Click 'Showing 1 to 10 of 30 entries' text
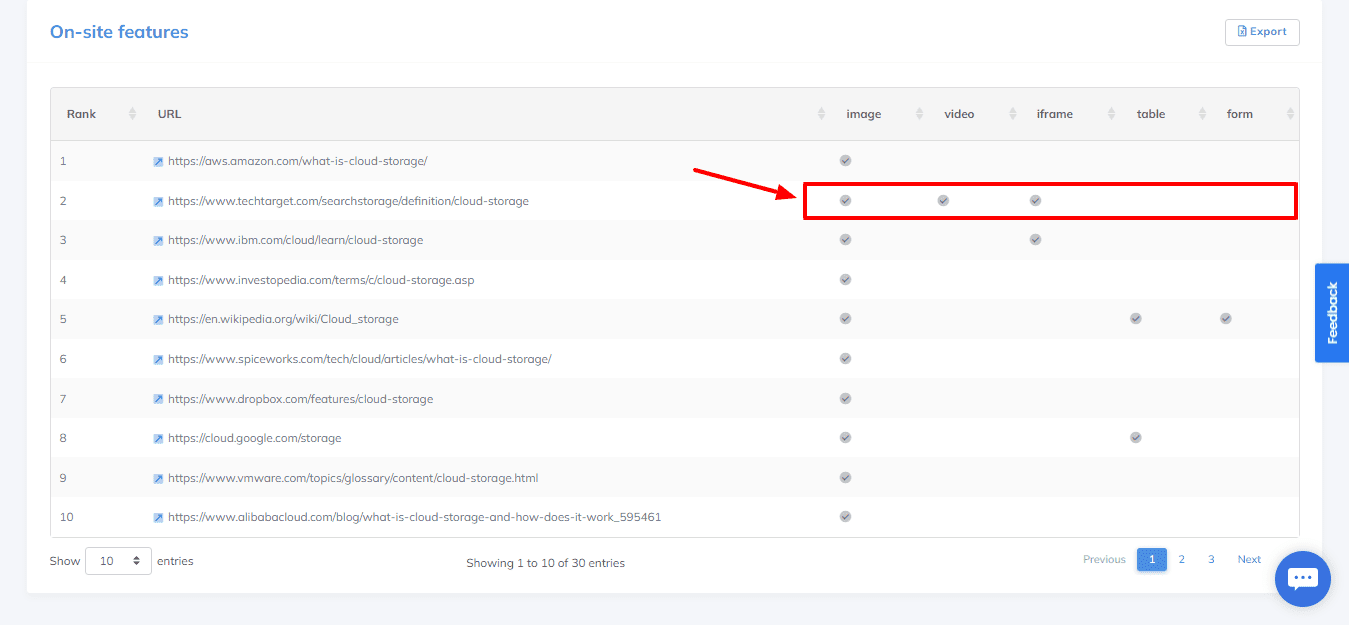 (545, 563)
